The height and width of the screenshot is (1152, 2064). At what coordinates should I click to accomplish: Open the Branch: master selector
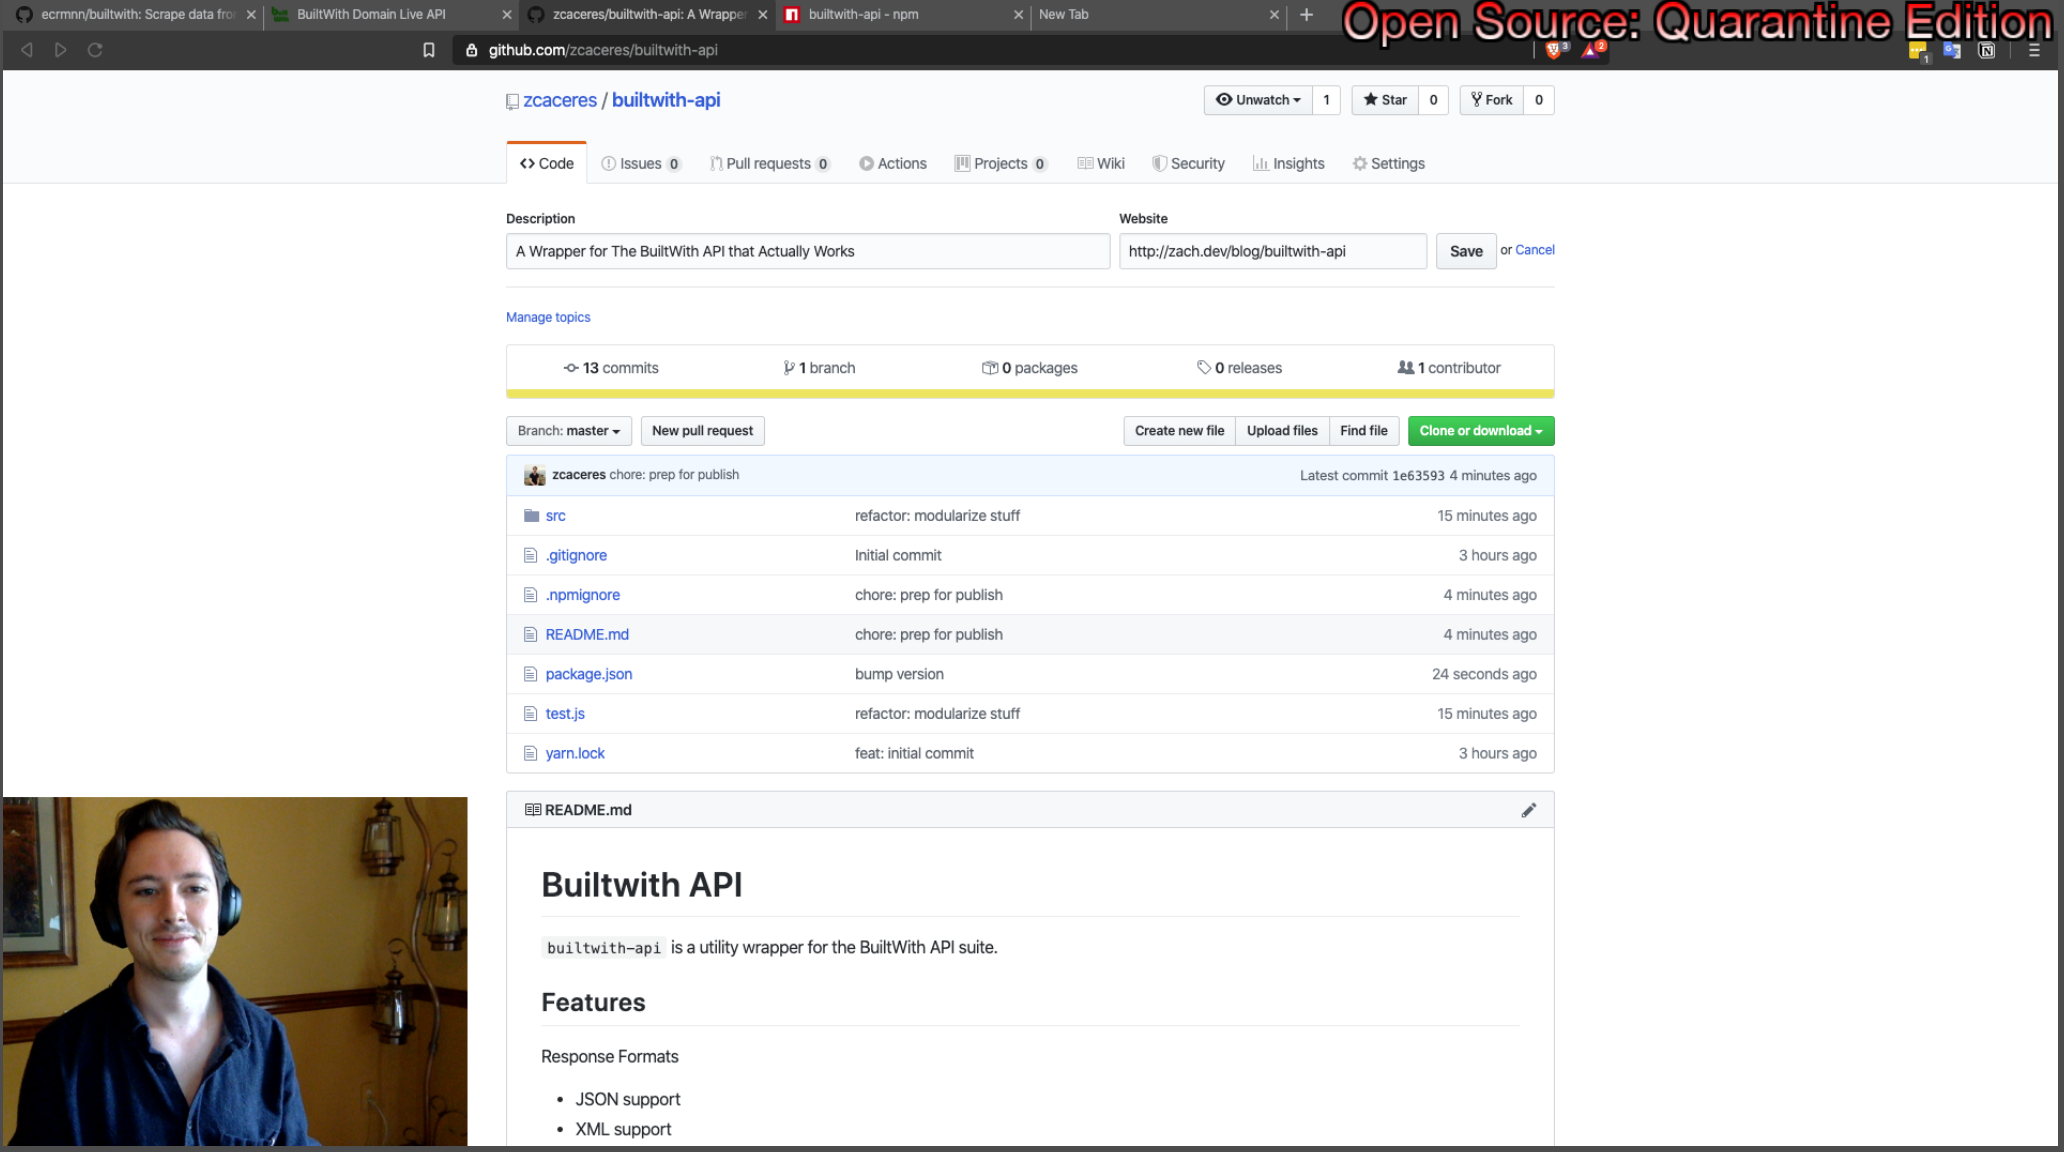click(568, 431)
